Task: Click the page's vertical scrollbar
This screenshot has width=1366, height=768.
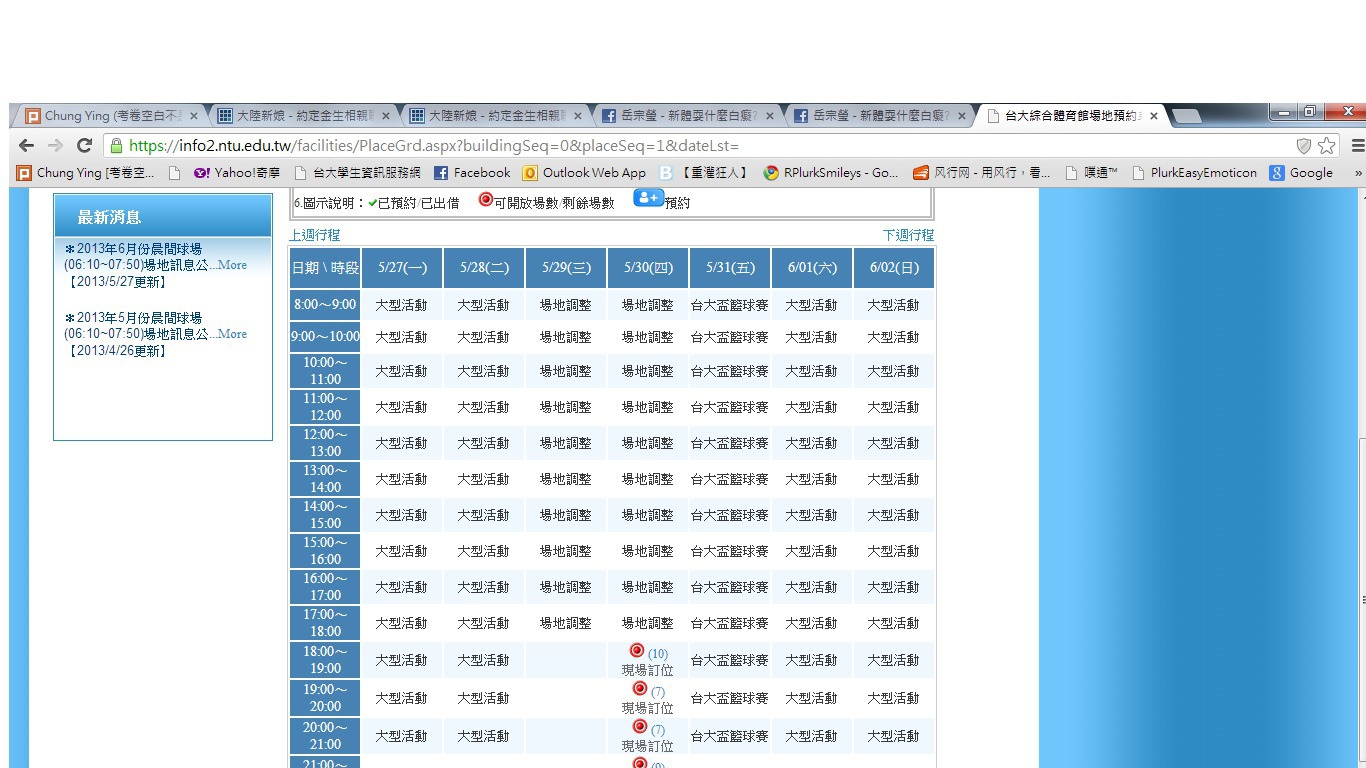Action: click(x=1360, y=600)
